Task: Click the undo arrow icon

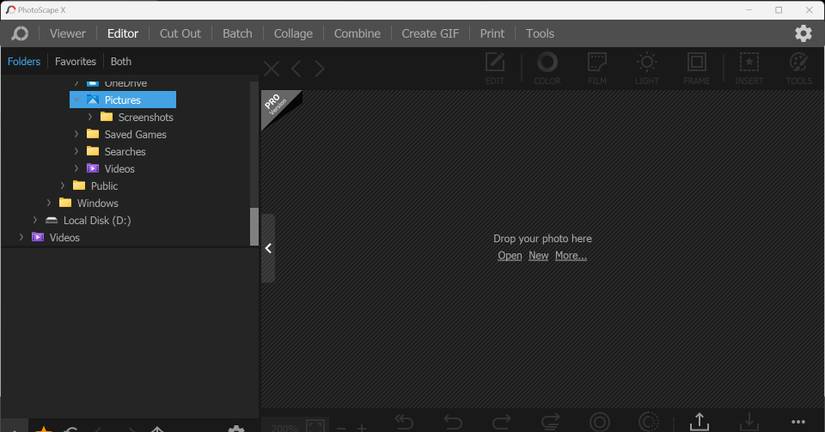Action: click(x=452, y=422)
